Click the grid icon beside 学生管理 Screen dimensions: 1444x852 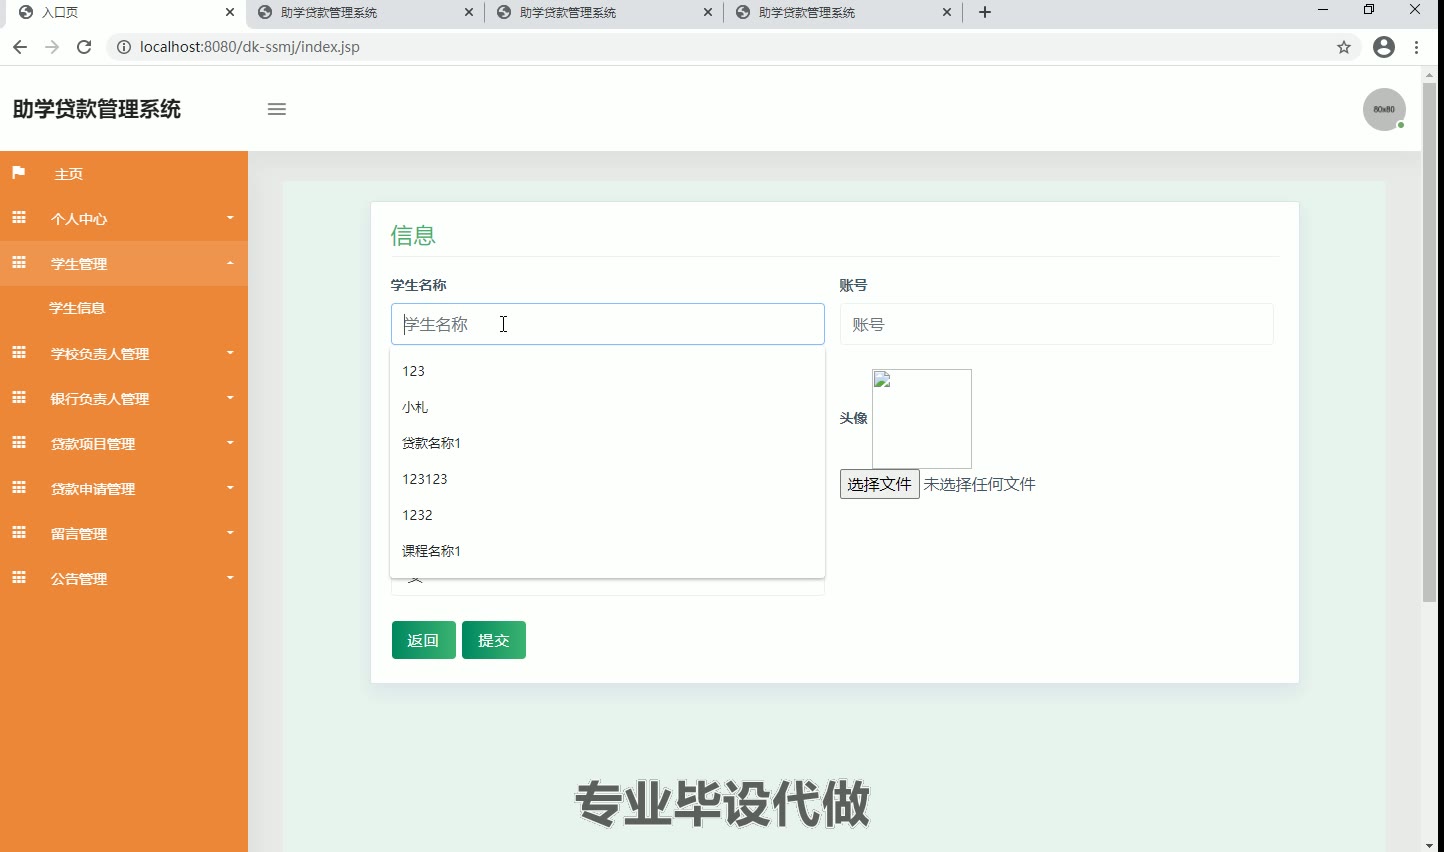coord(18,263)
